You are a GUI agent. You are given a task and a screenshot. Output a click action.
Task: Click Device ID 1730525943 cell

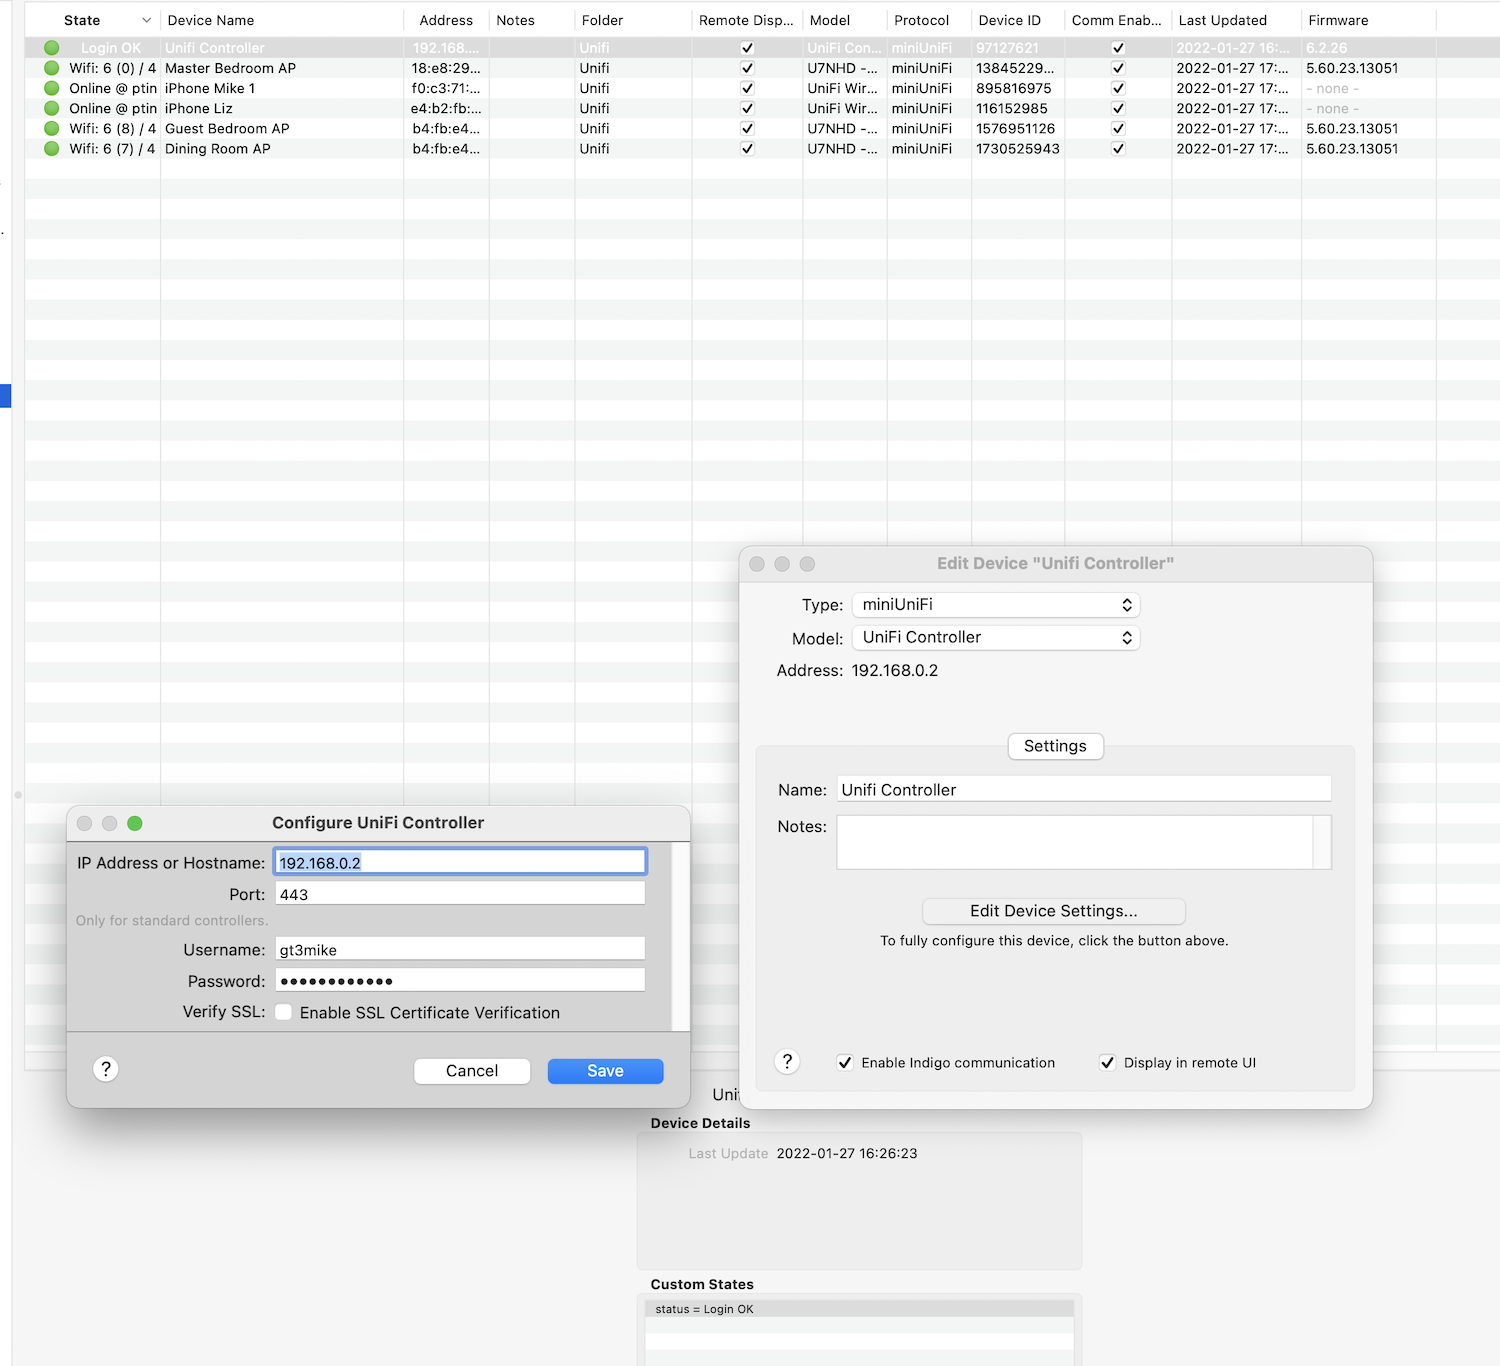(x=1017, y=148)
